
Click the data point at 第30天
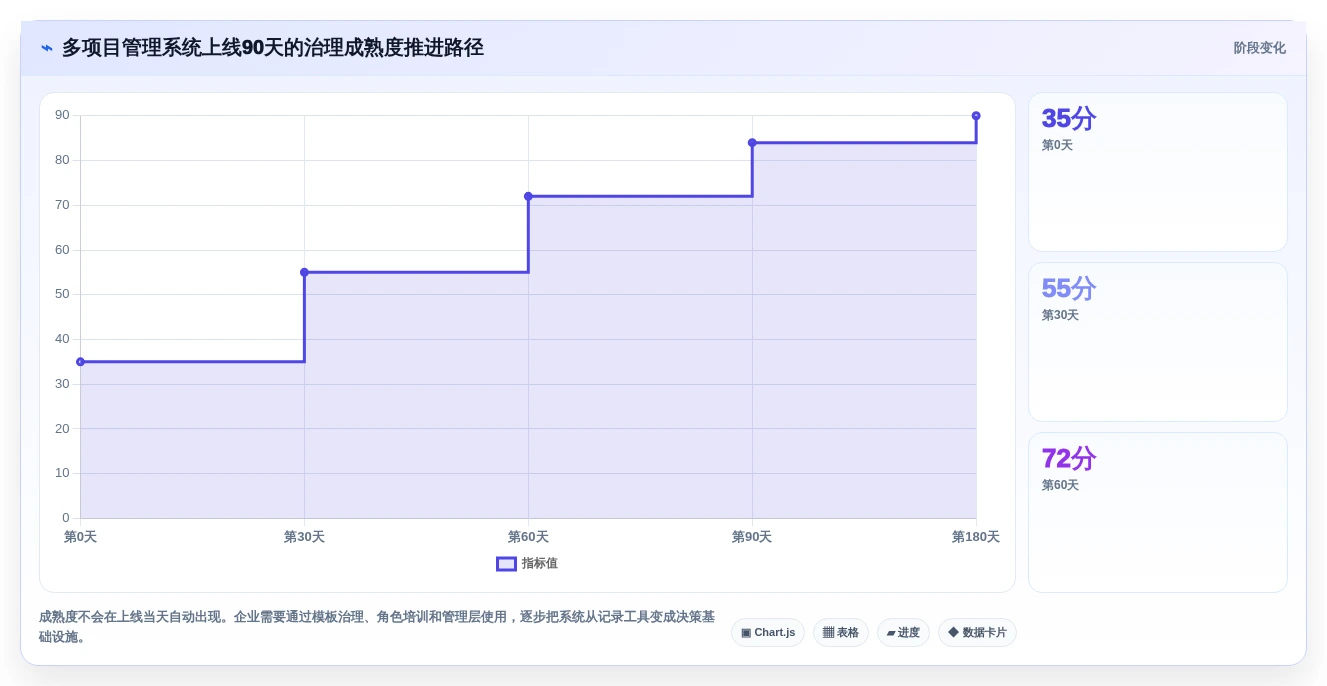click(x=304, y=272)
